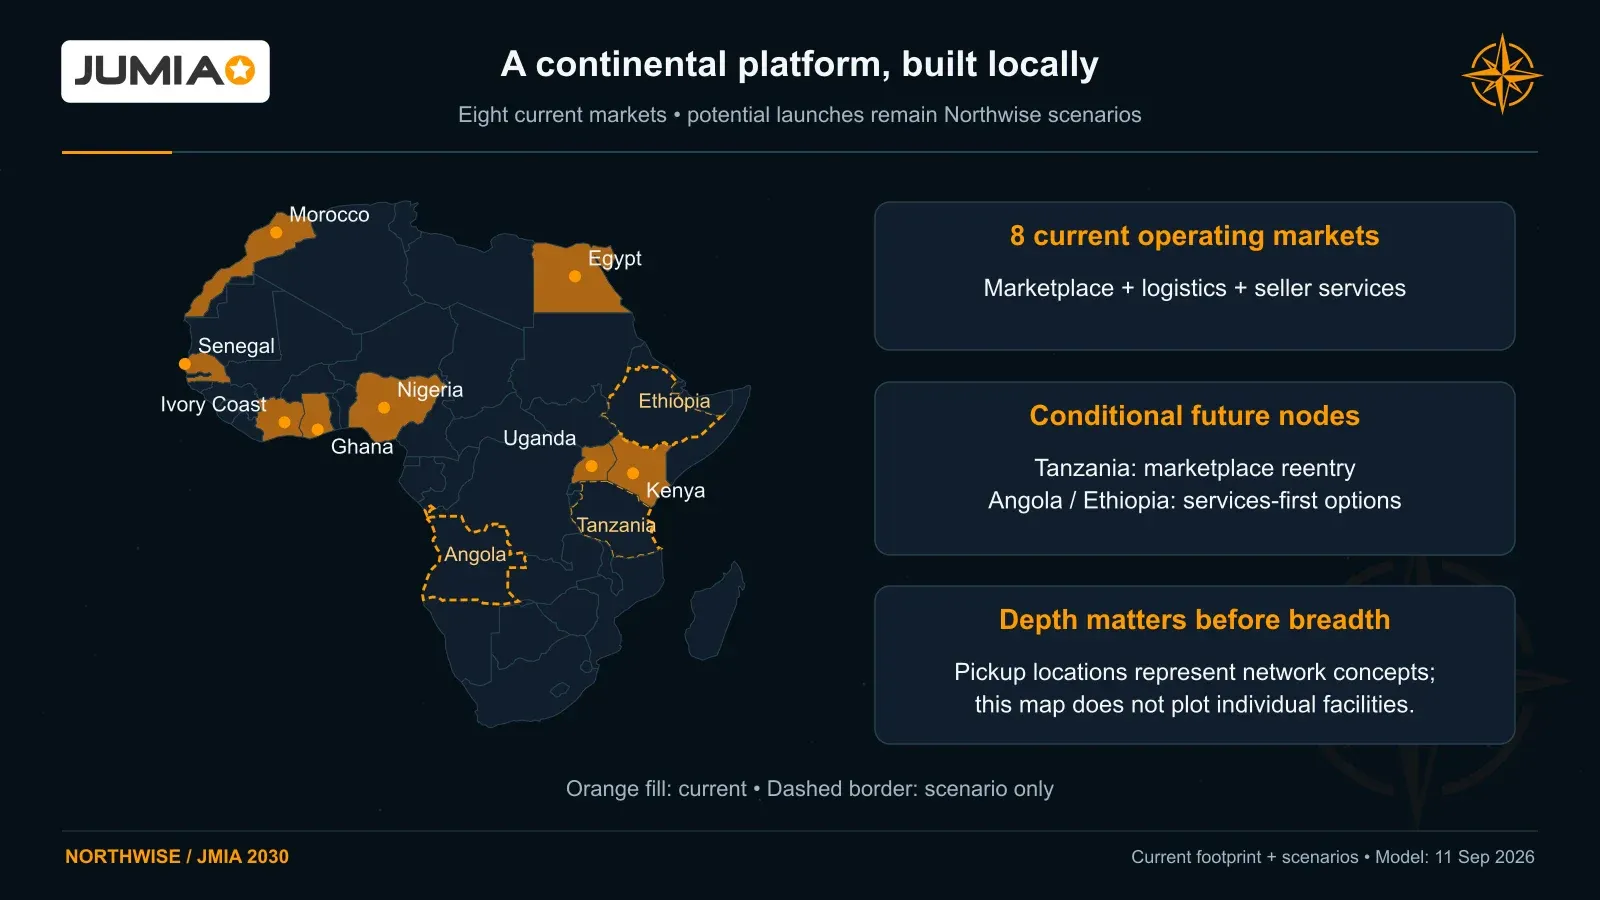Click 'this map does not plot individual facilities.'
The height and width of the screenshot is (900, 1600).
pyautogui.click(x=1195, y=704)
